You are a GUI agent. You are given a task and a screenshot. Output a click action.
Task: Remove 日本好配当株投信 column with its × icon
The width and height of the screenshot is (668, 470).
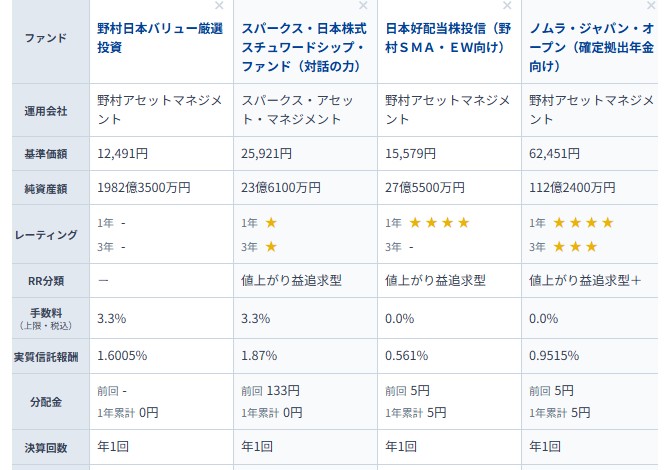coord(507,6)
